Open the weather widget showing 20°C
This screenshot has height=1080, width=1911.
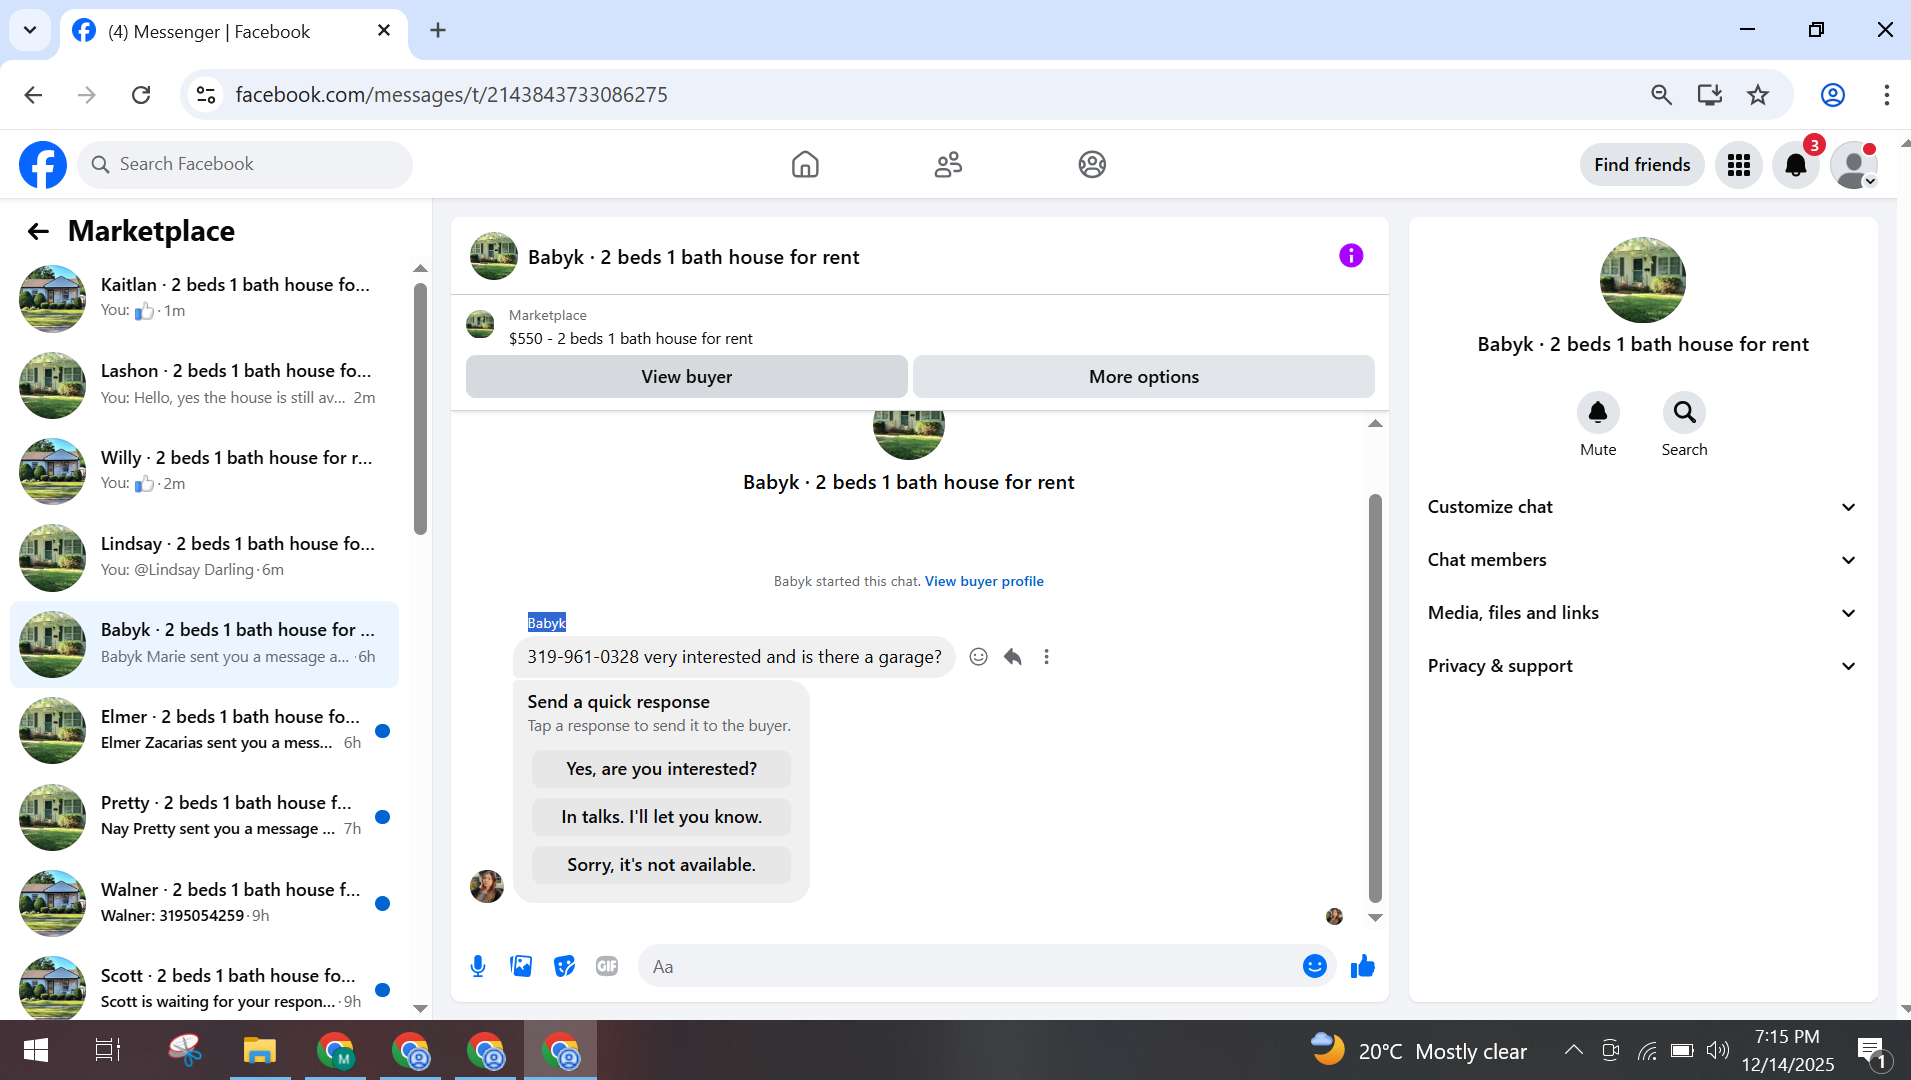[x=1418, y=1050]
